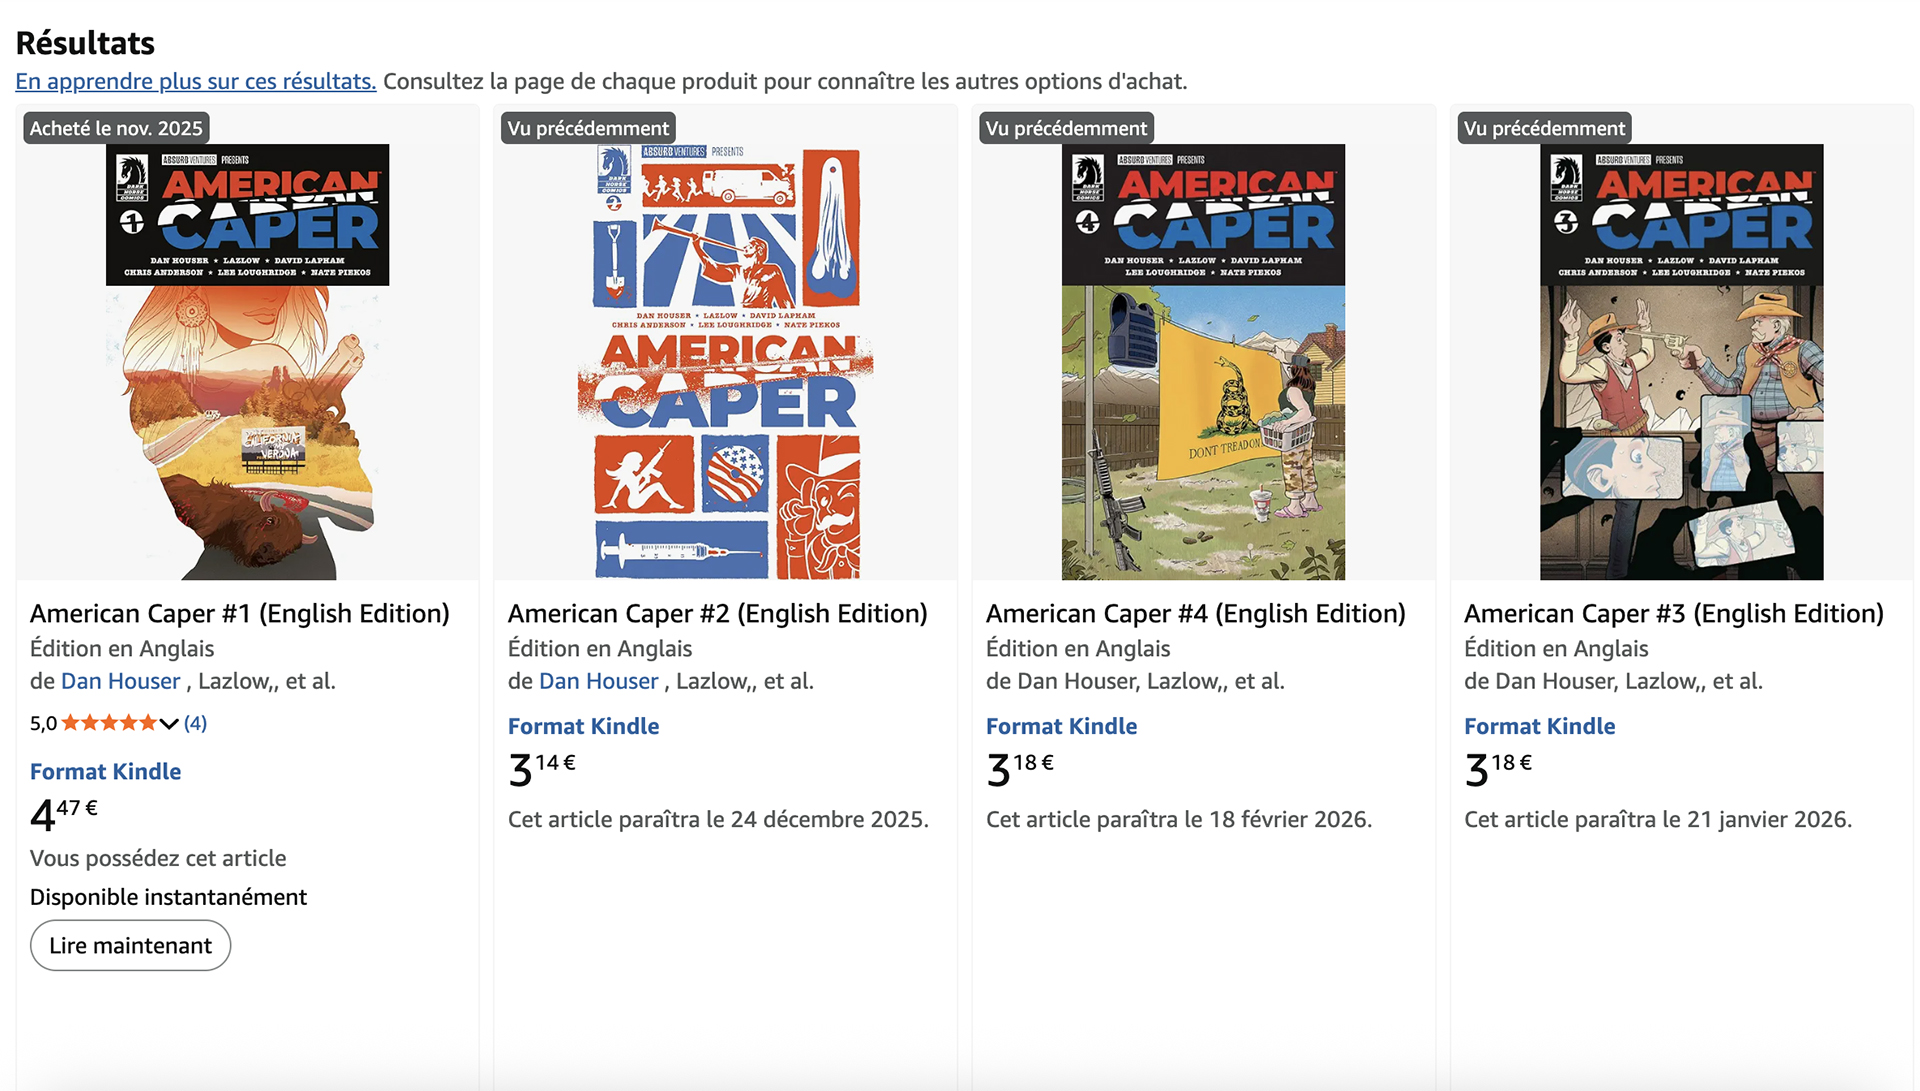
Task: Select 'Format Kindle' for American Caper #1
Action: click(x=105, y=771)
